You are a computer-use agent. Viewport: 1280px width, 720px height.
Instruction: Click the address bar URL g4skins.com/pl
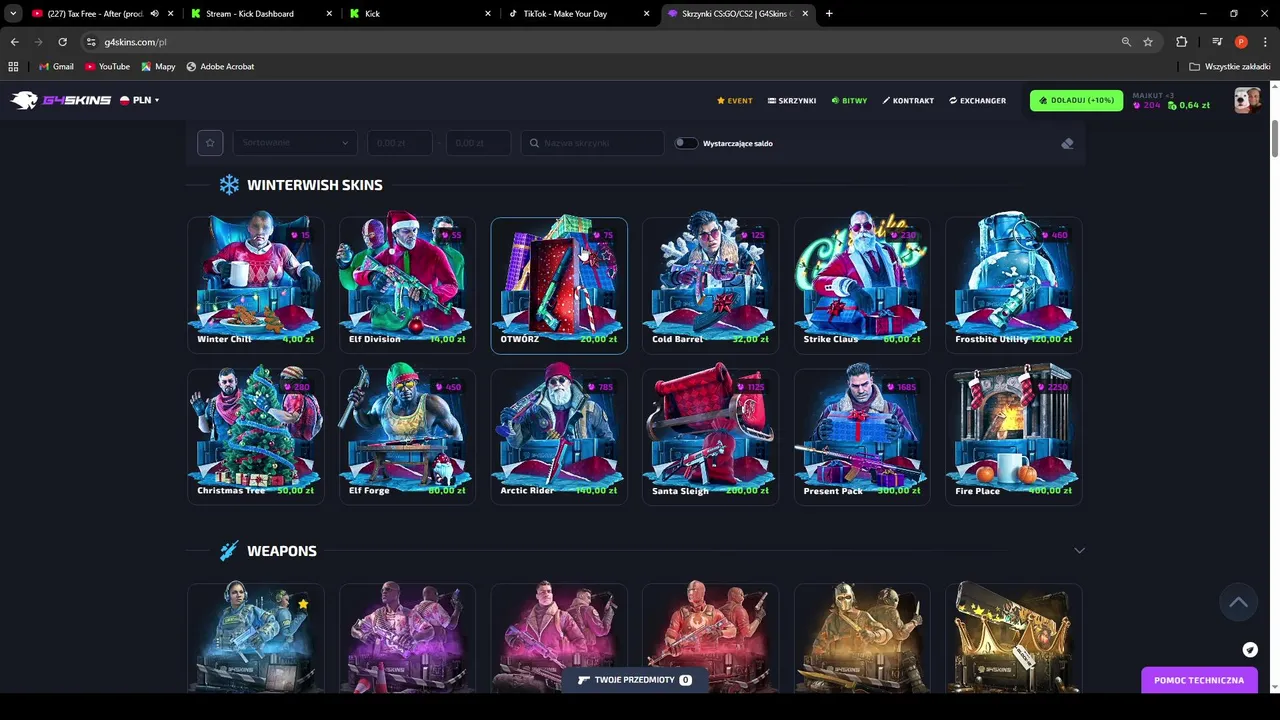136,42
